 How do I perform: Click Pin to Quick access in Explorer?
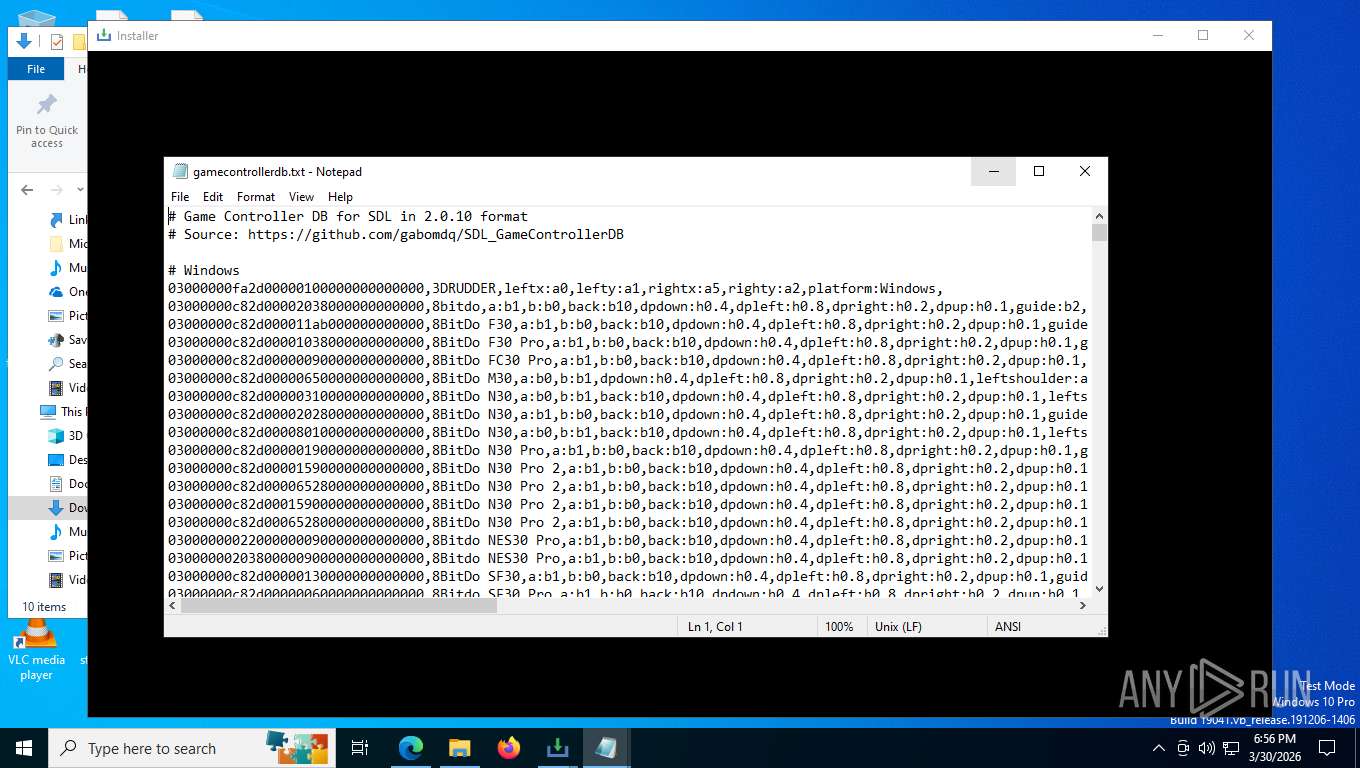47,122
